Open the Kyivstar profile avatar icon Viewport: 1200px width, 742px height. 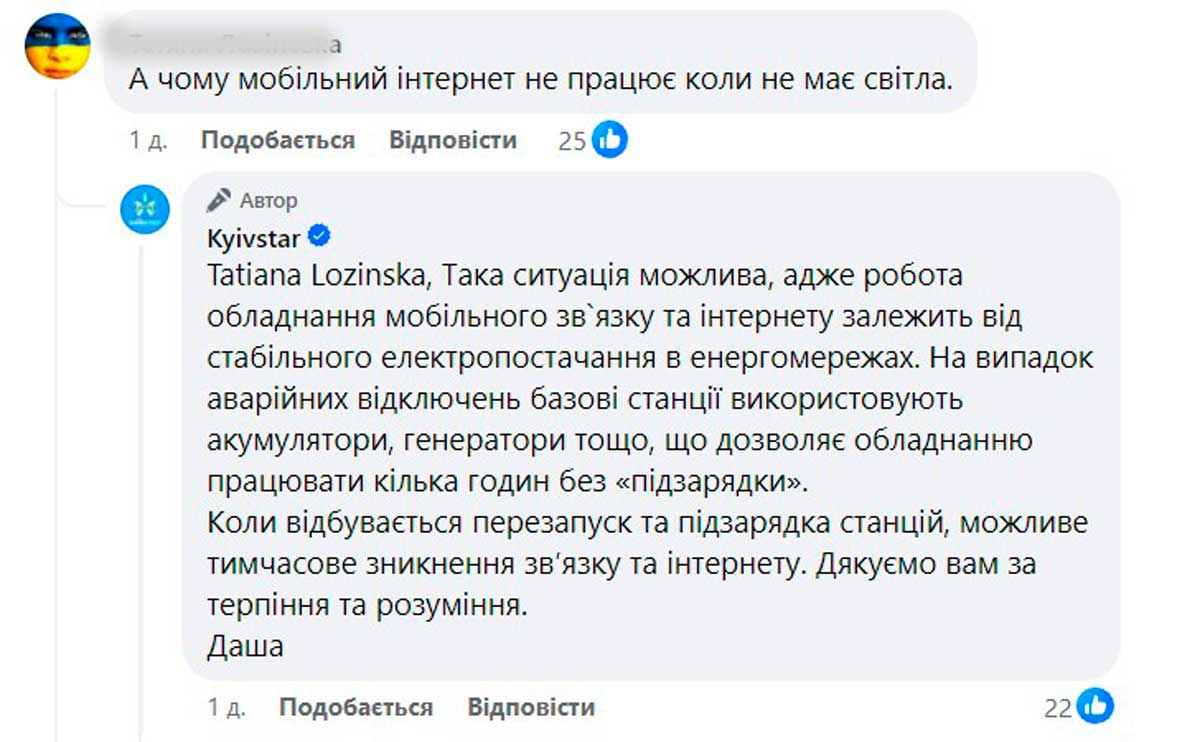coord(145,210)
